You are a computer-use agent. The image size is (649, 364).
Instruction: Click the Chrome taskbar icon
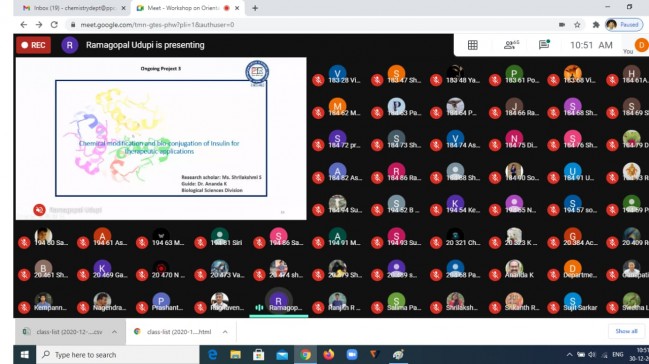point(305,354)
